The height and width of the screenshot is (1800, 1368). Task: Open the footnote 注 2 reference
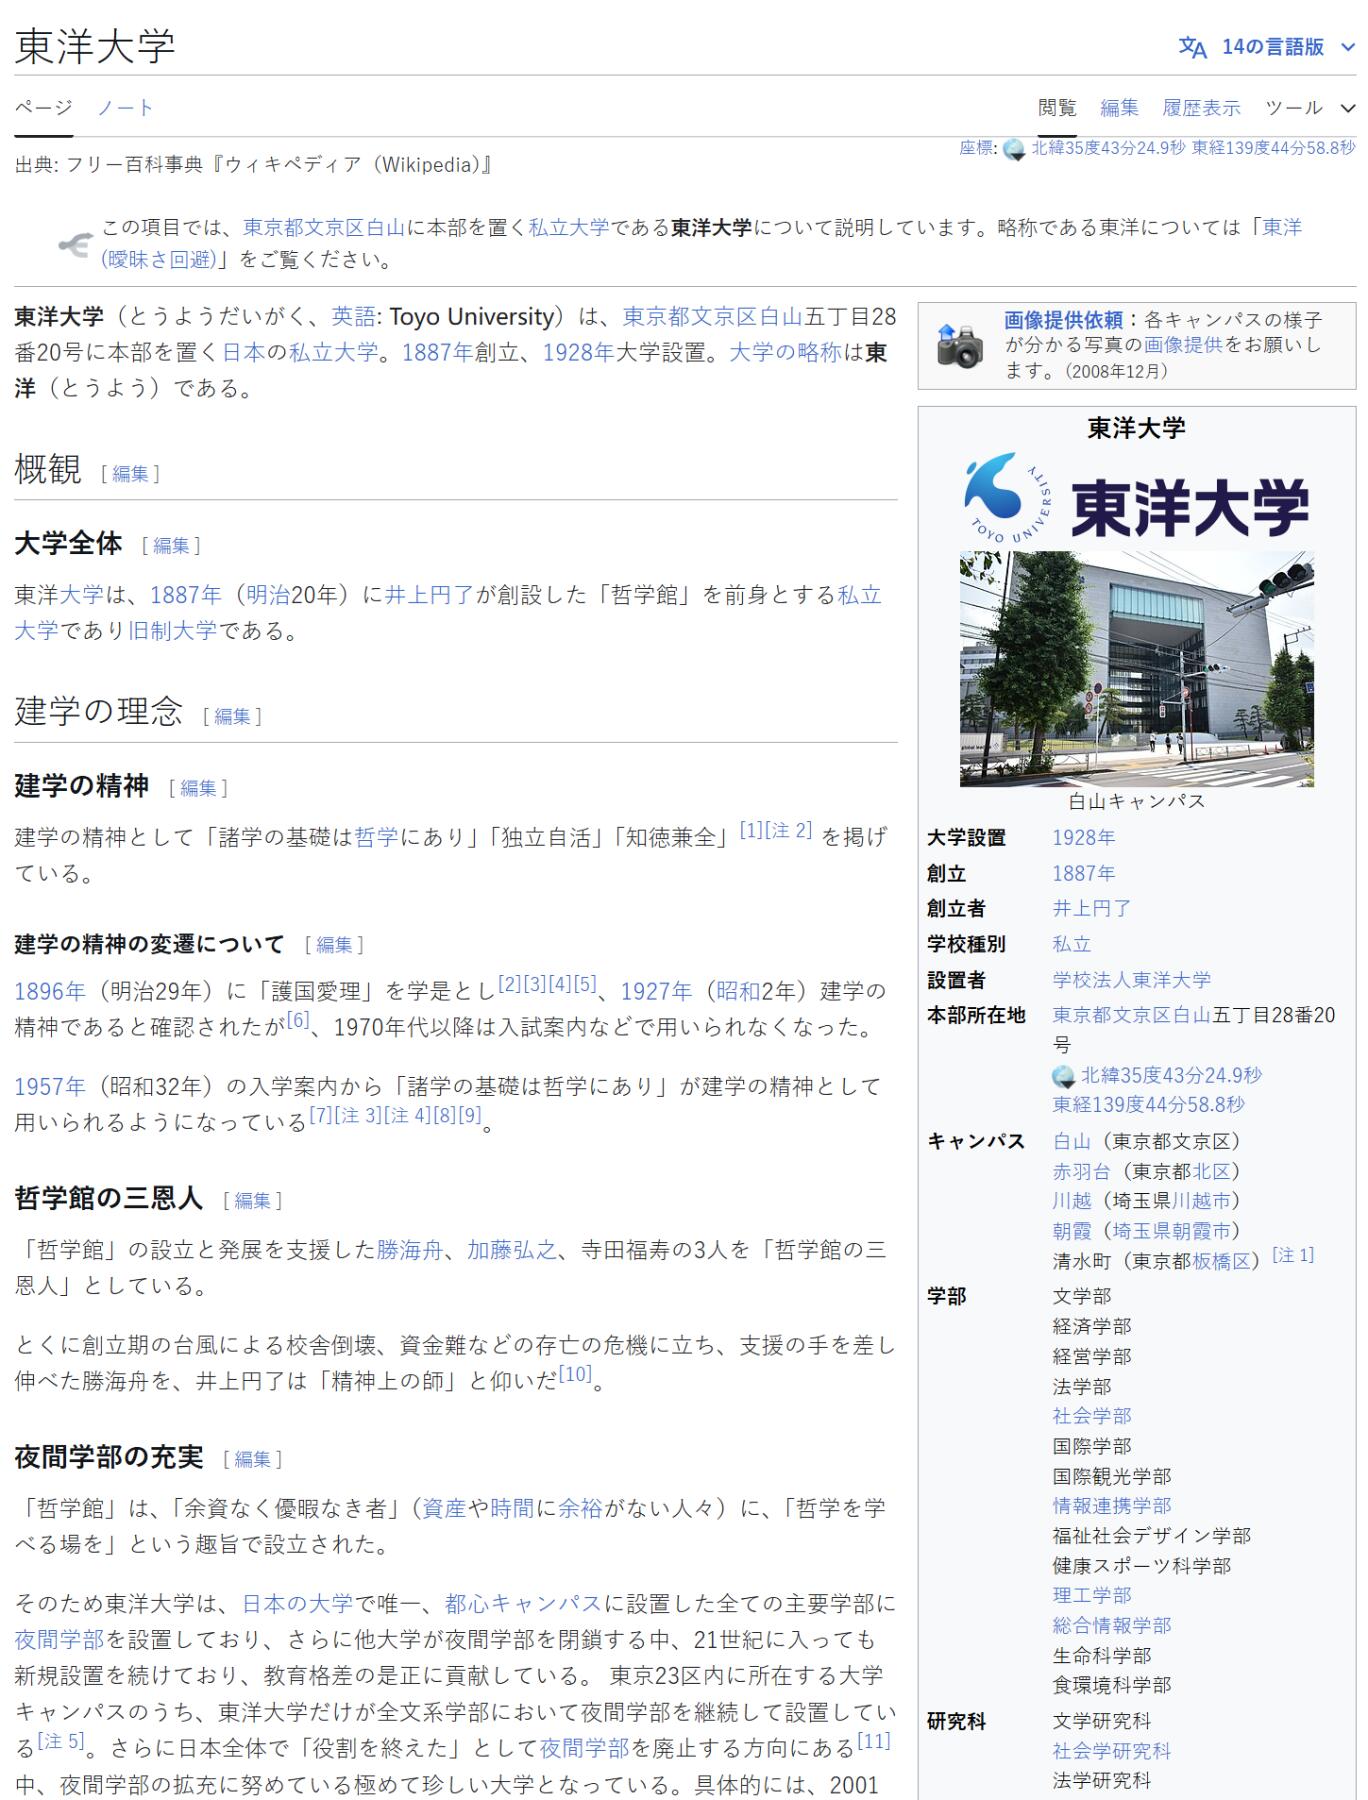click(x=788, y=830)
